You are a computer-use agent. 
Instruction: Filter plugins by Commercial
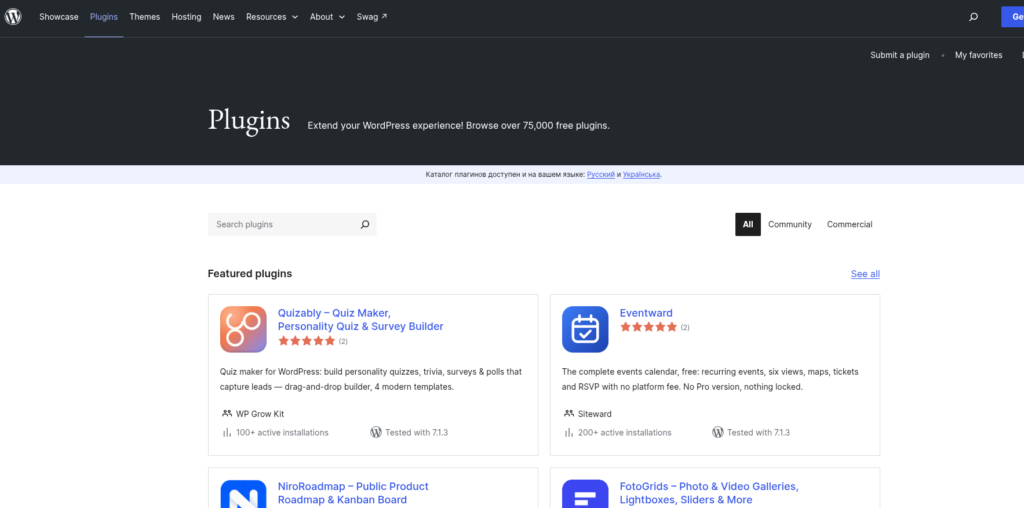849,224
